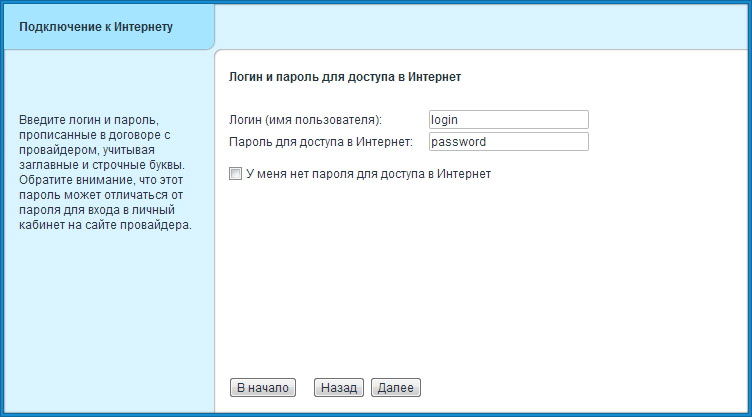Click empty white area above the navigation buttons
Screen dimensions: 752x417
click(x=480, y=290)
